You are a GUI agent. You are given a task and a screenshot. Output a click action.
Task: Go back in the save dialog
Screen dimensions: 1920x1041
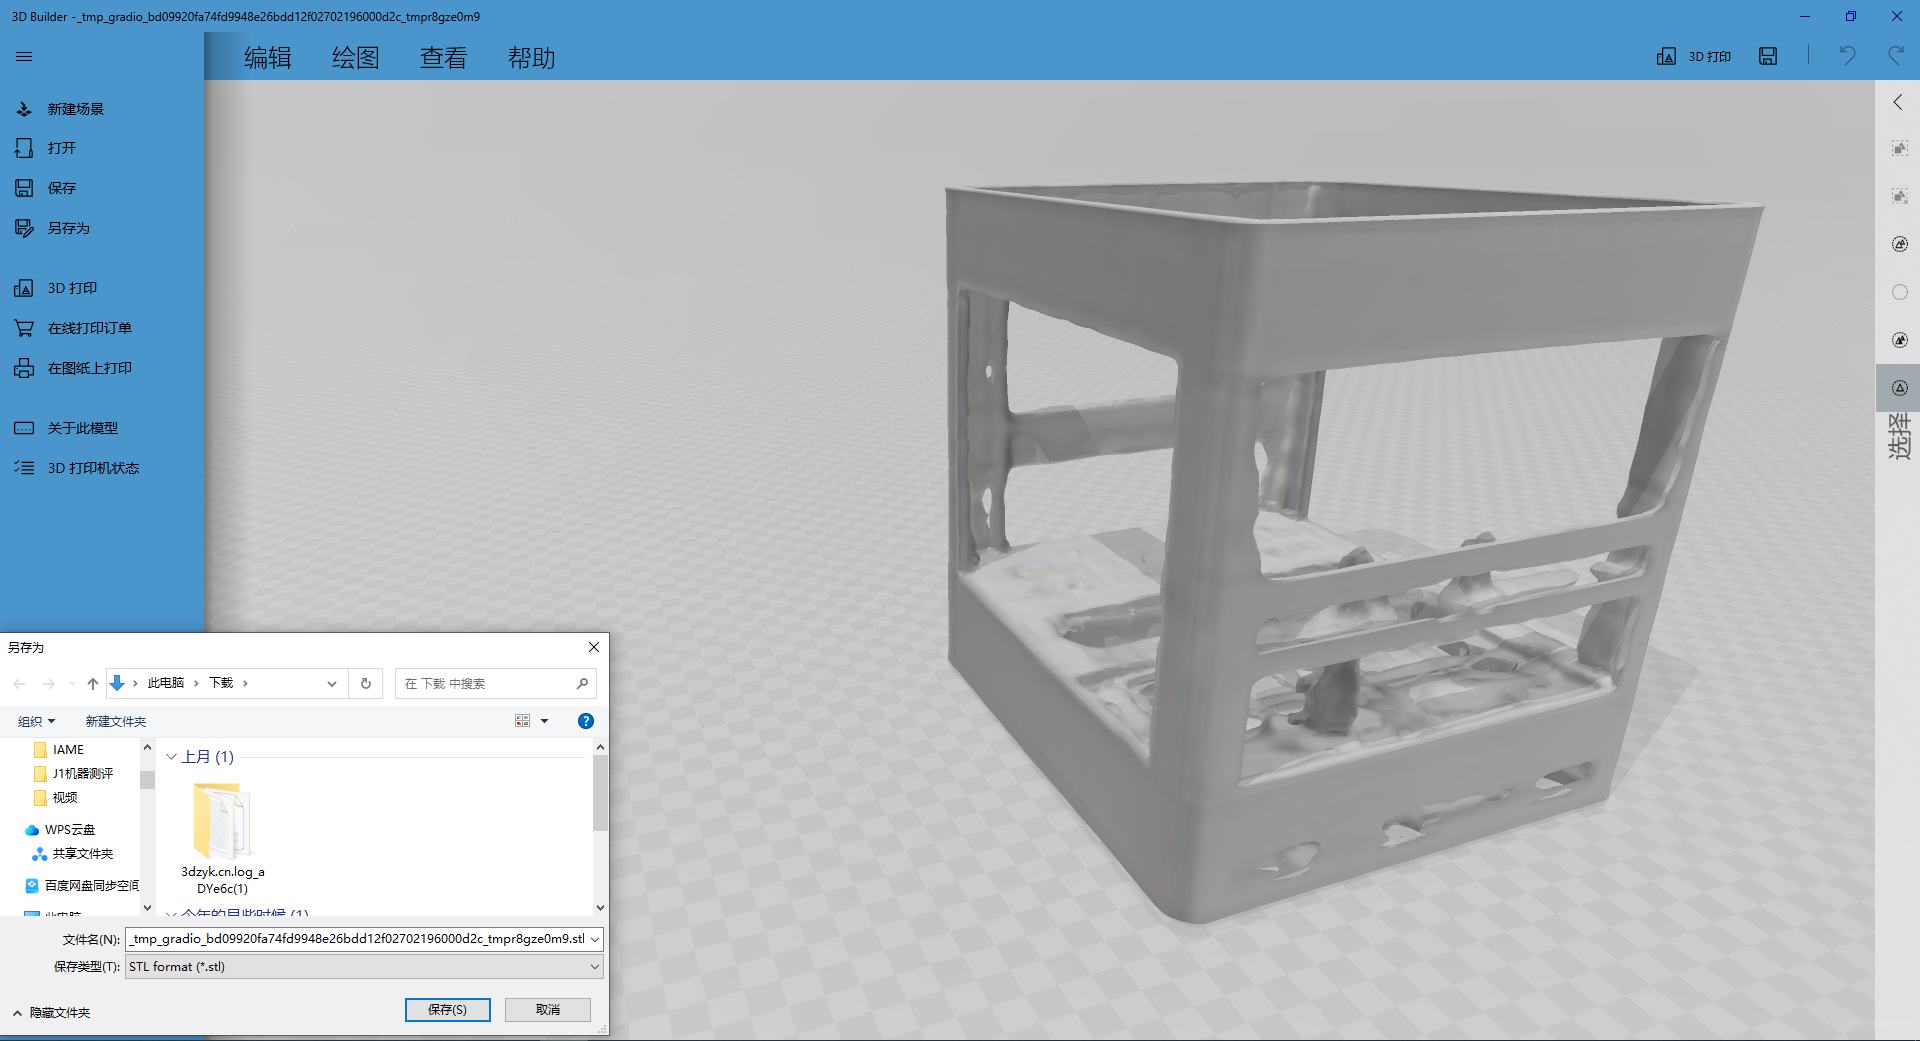point(20,684)
